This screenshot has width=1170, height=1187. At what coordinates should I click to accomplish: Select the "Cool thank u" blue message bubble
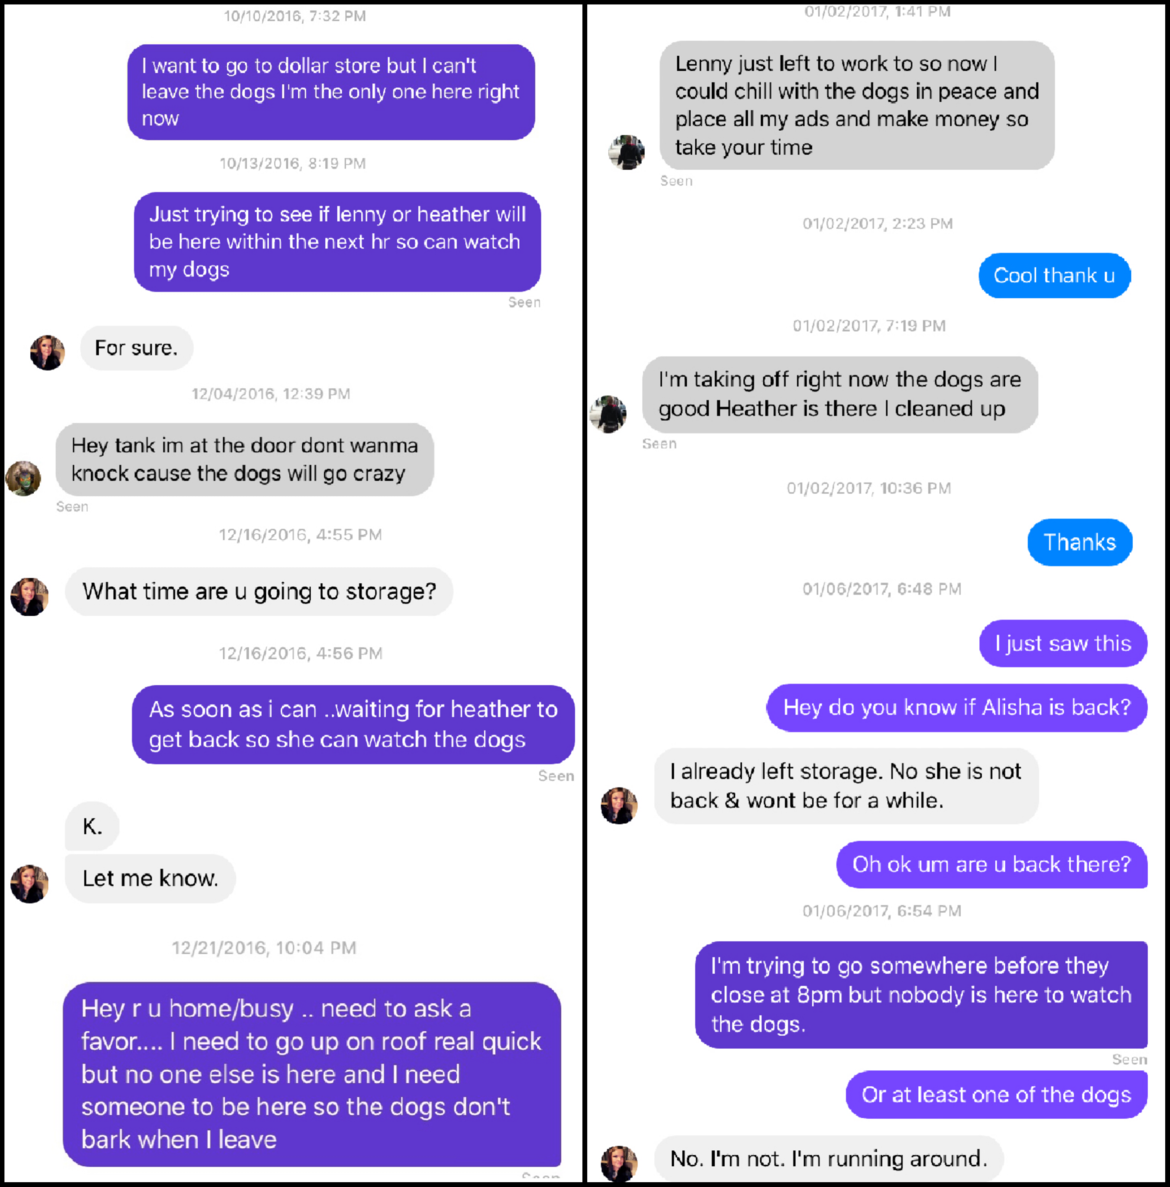point(1054,276)
